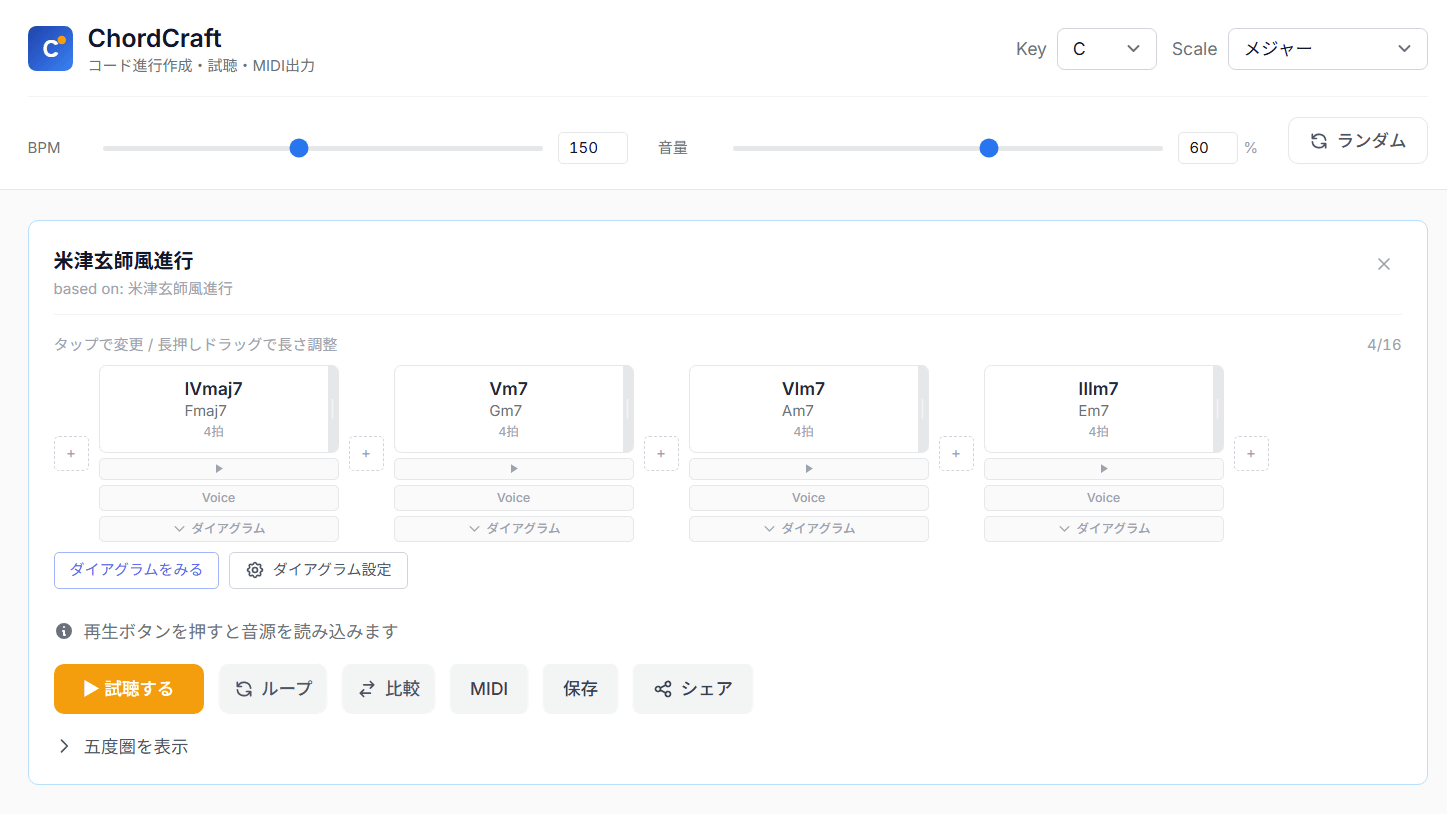Open the Scale dropdown showing メジャー

click(x=1327, y=49)
